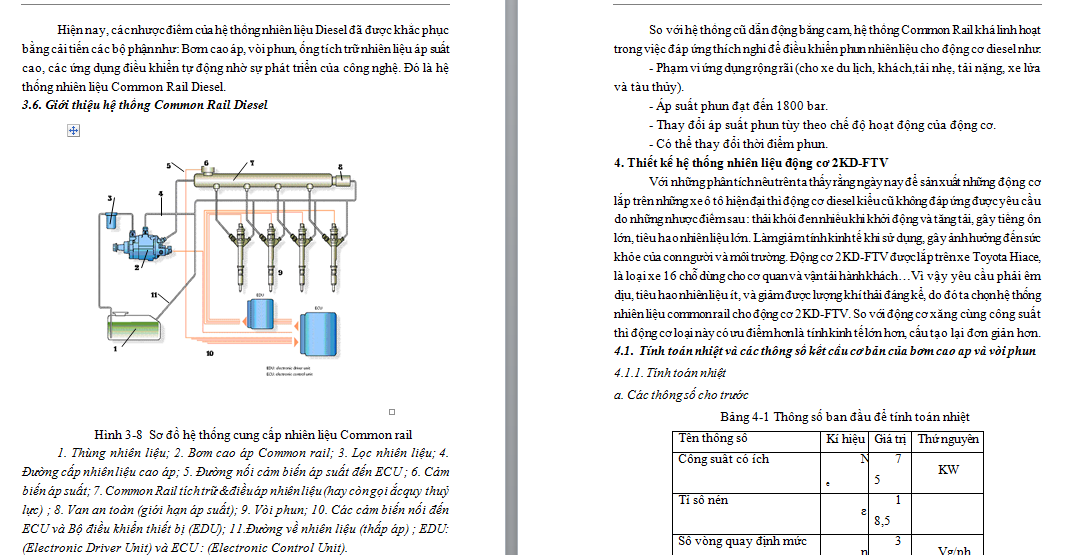Click the line "a. Các thông số cho trước"
Screen dimensions: 1075x555
(681, 395)
